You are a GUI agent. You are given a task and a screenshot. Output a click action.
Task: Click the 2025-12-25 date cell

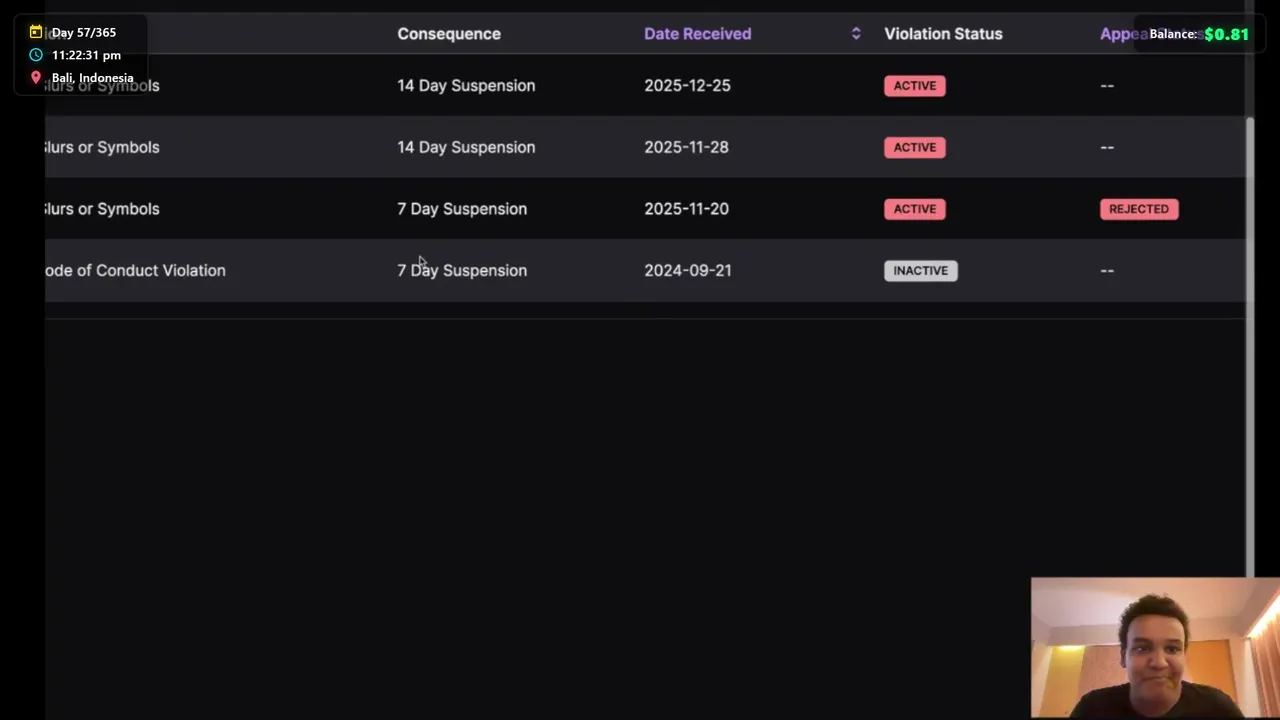(x=687, y=86)
